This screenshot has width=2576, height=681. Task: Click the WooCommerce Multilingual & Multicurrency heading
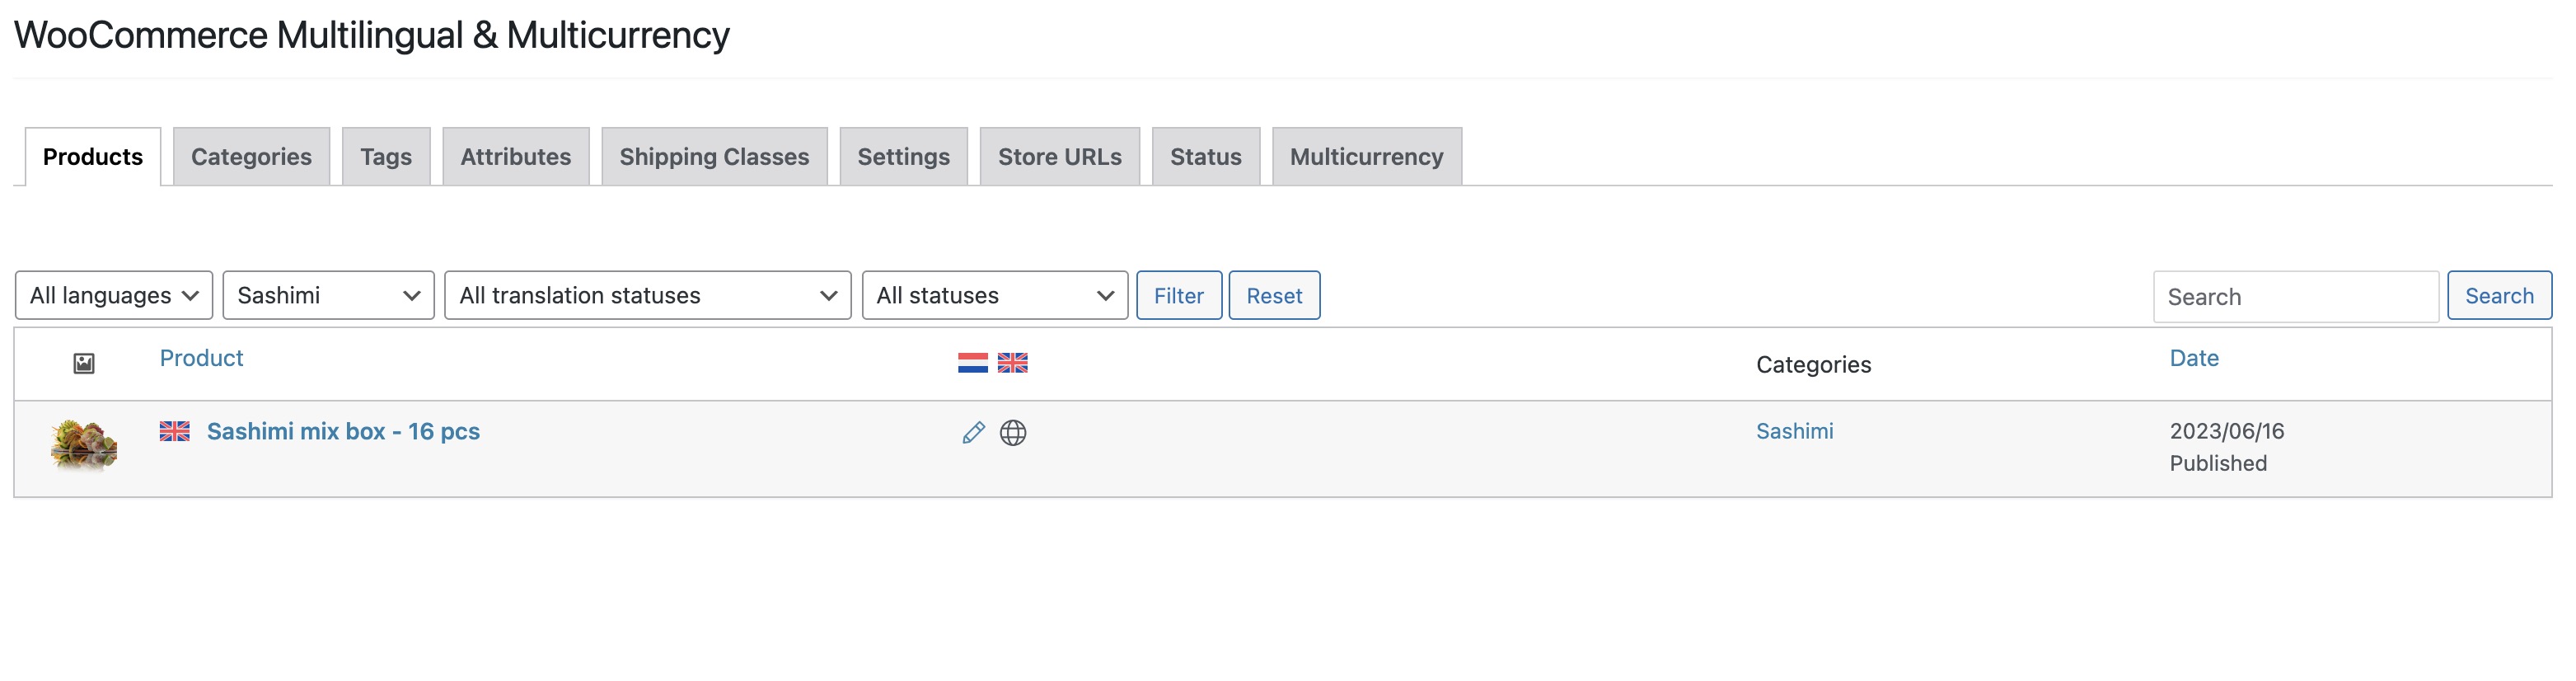(x=371, y=35)
